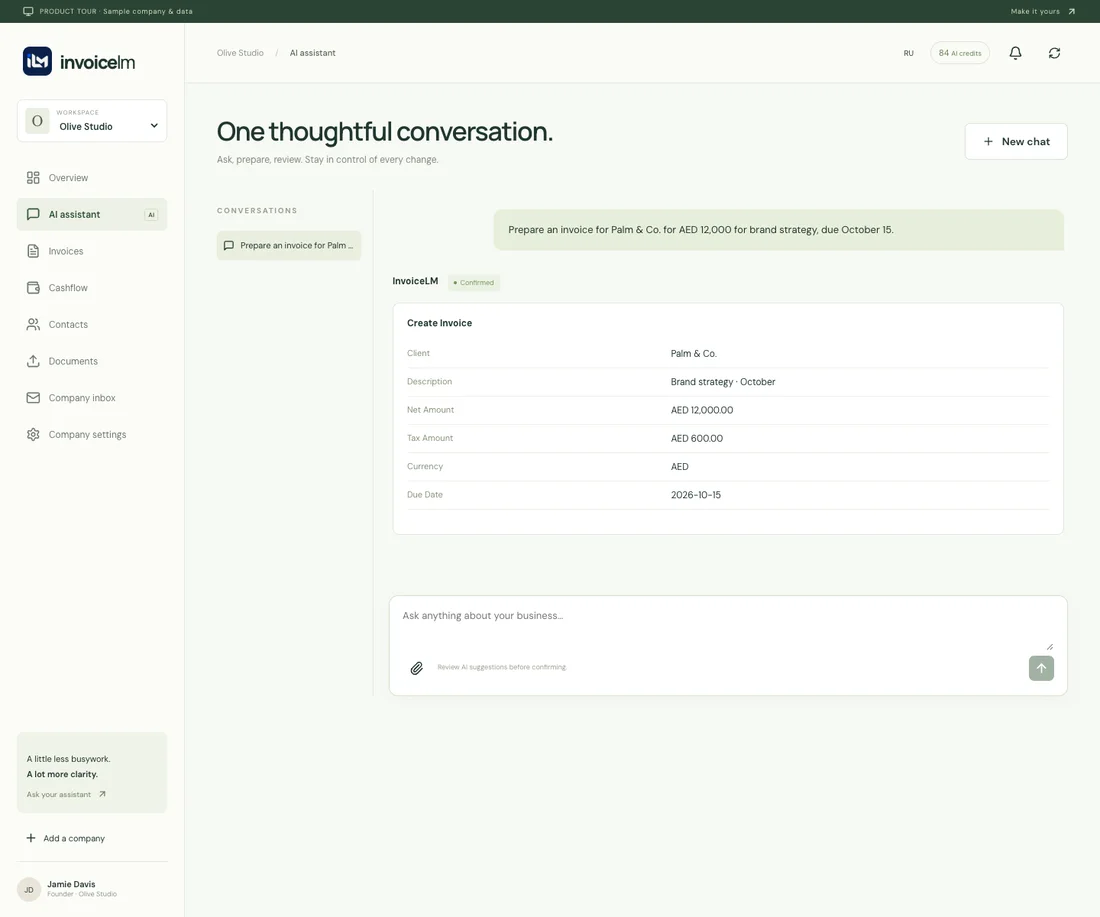Click the chevron in workspace selector
1100x917 pixels.
tap(154, 126)
